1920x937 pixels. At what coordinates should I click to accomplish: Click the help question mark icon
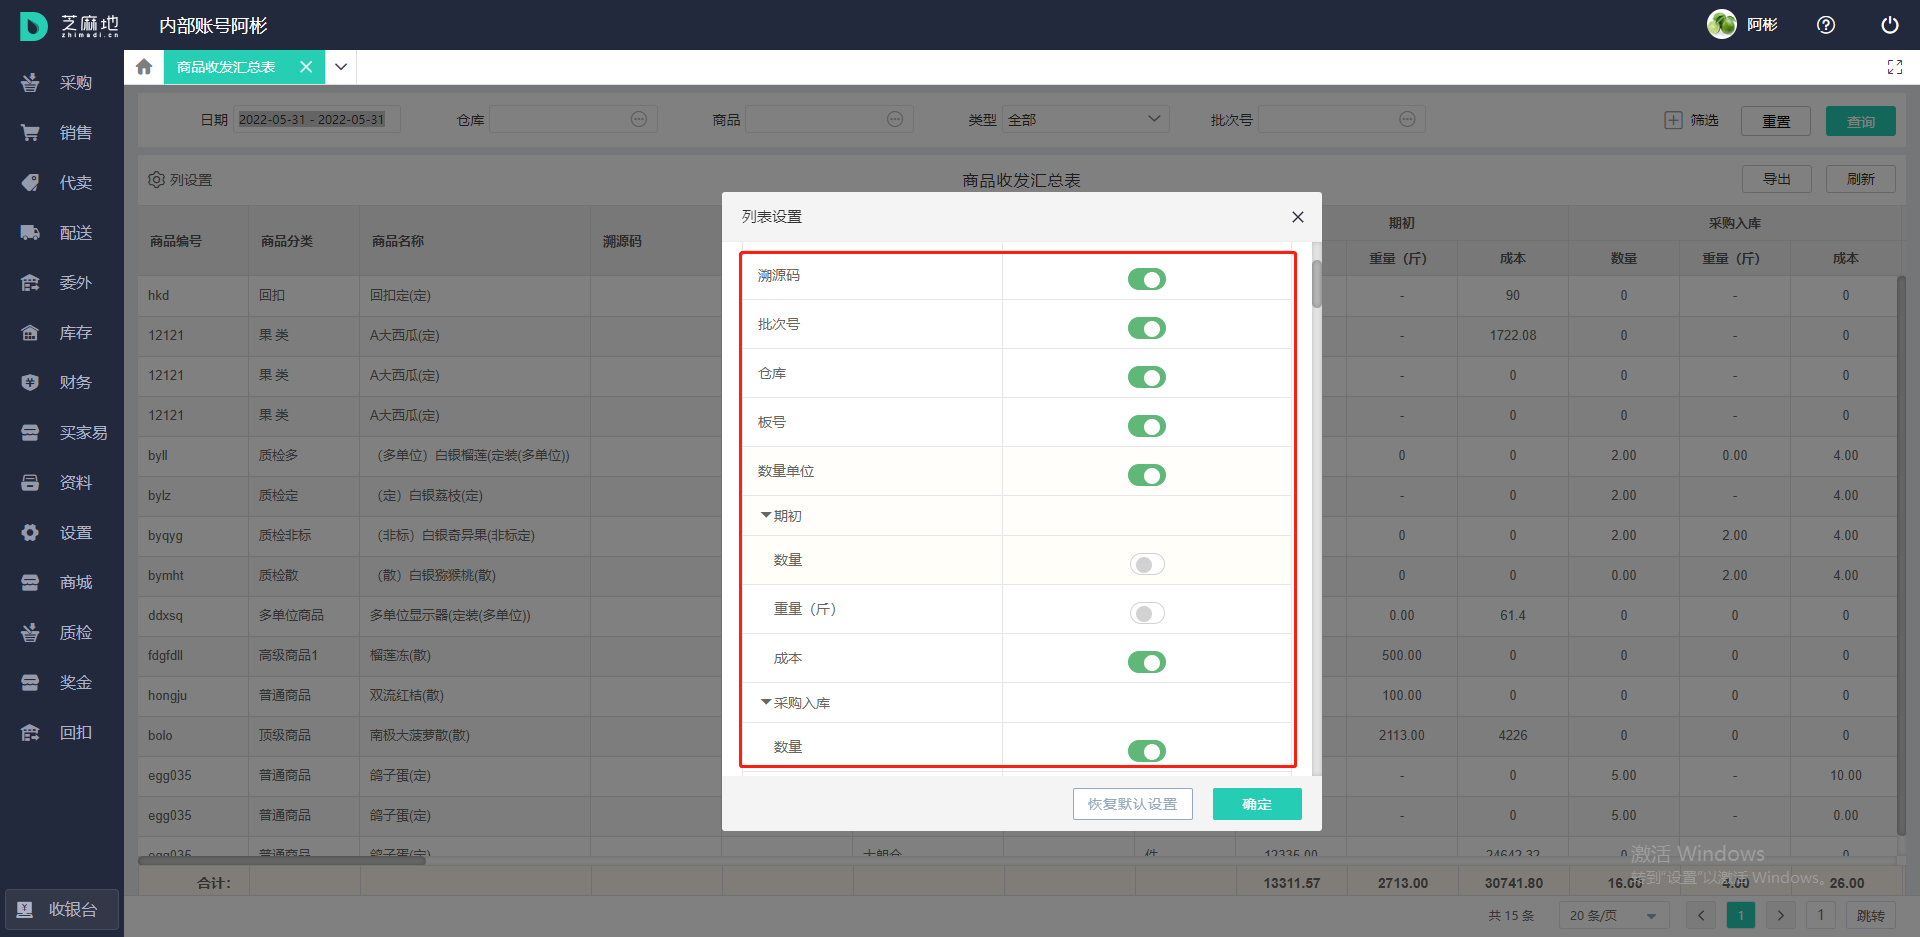1826,25
